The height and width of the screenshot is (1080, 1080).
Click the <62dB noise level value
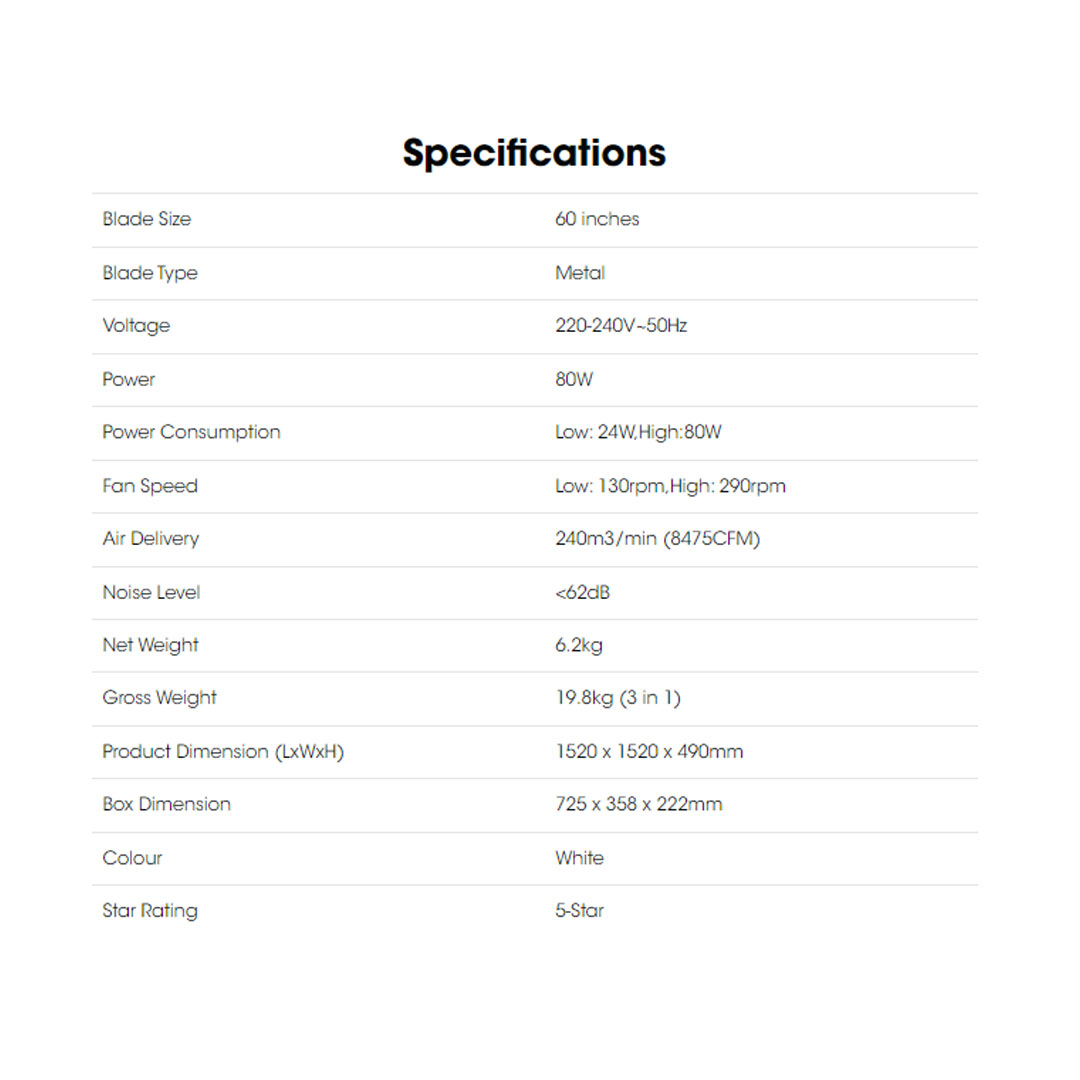[582, 592]
